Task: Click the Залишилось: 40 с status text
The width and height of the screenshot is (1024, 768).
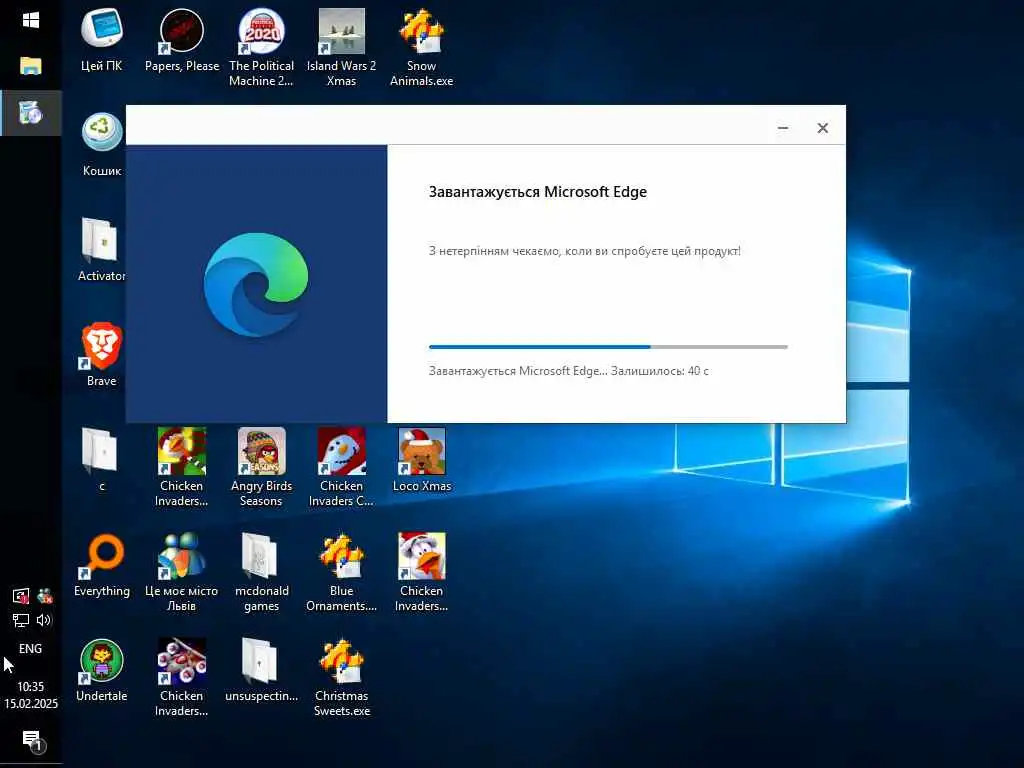Action: pyautogui.click(x=660, y=371)
